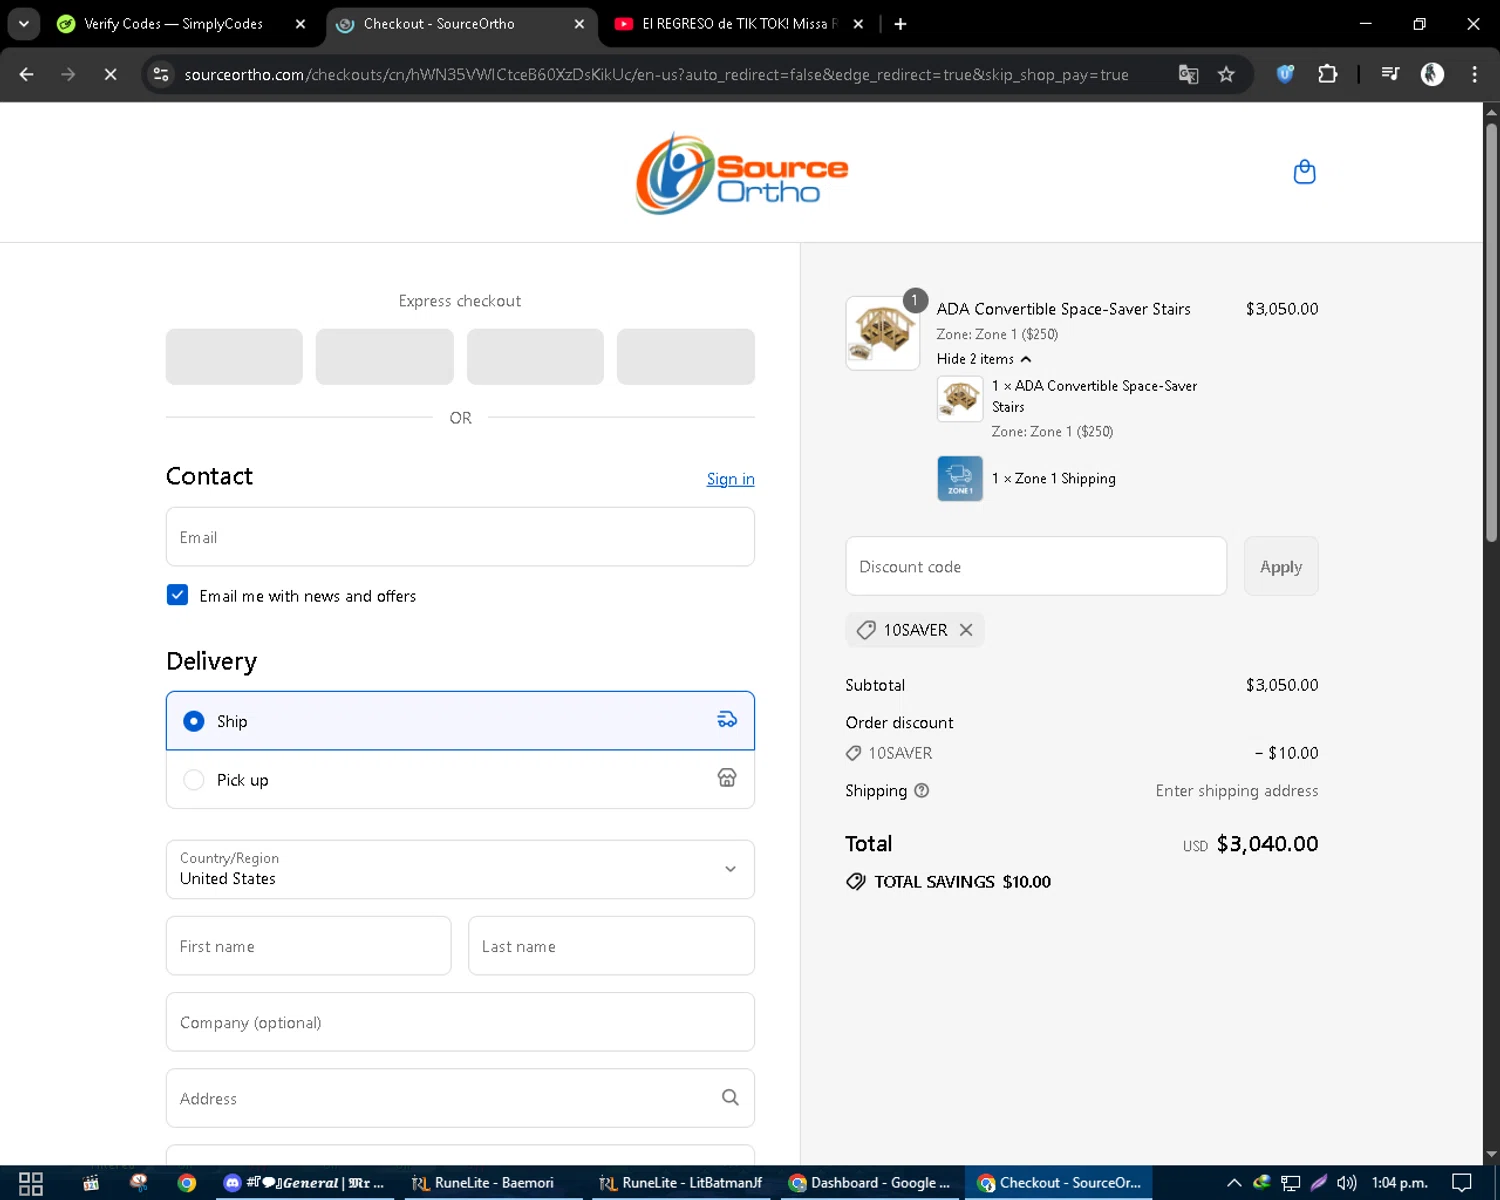This screenshot has height=1200, width=1500.
Task: Focus the Last name field
Action: pos(611,946)
